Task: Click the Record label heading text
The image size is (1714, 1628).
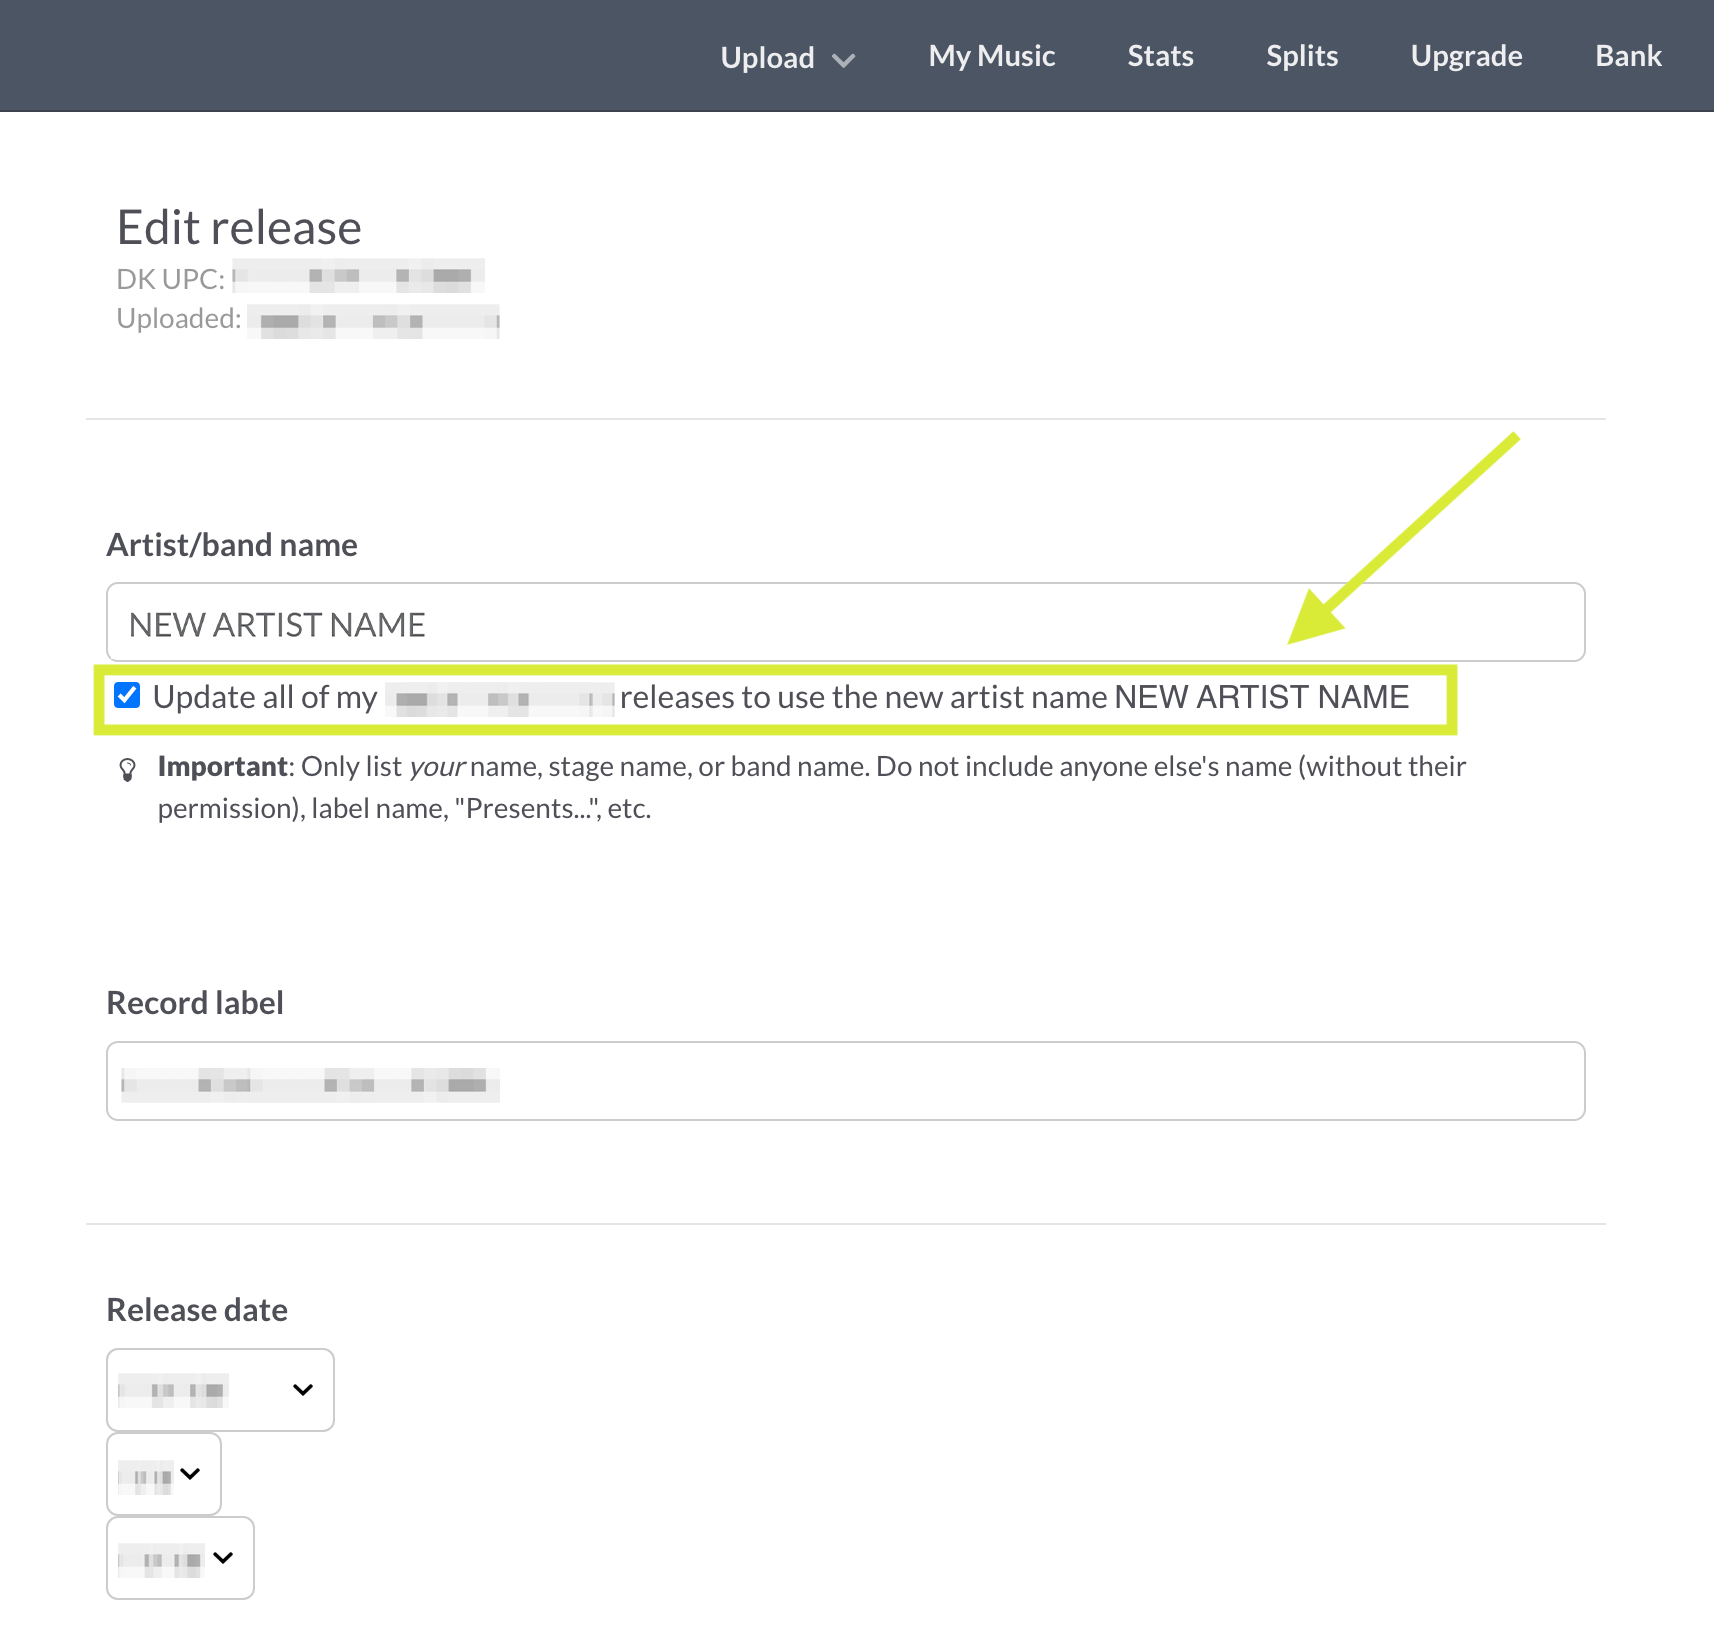Action: pos(195,1003)
